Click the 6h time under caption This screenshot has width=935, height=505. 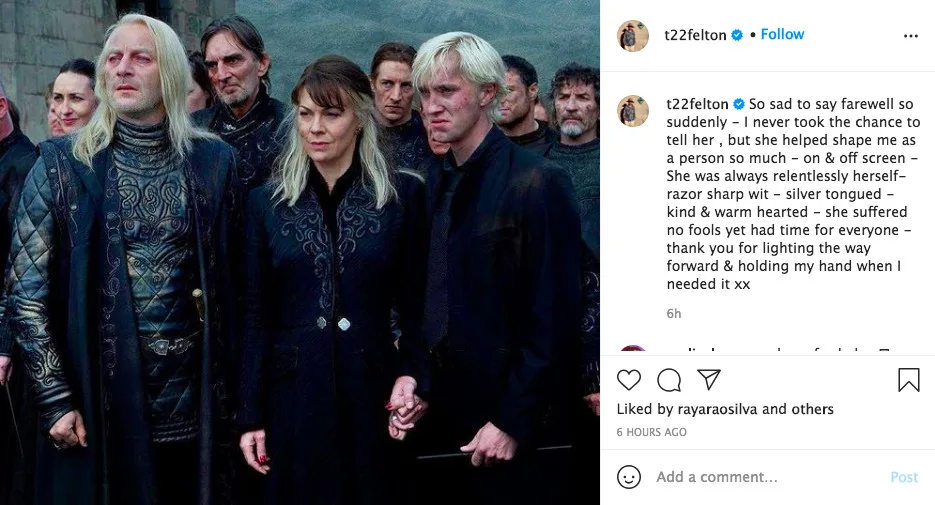coord(674,314)
